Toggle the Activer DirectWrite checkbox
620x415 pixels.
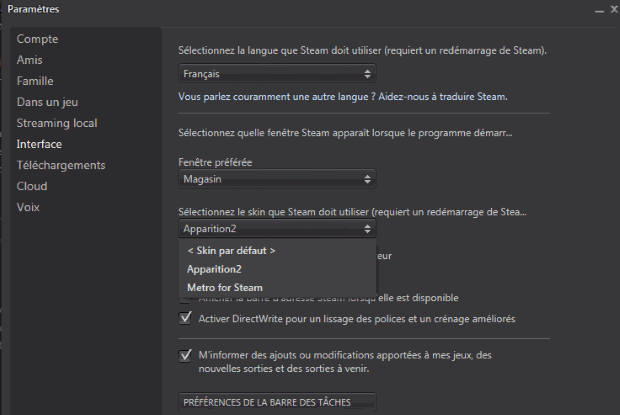click(x=185, y=319)
